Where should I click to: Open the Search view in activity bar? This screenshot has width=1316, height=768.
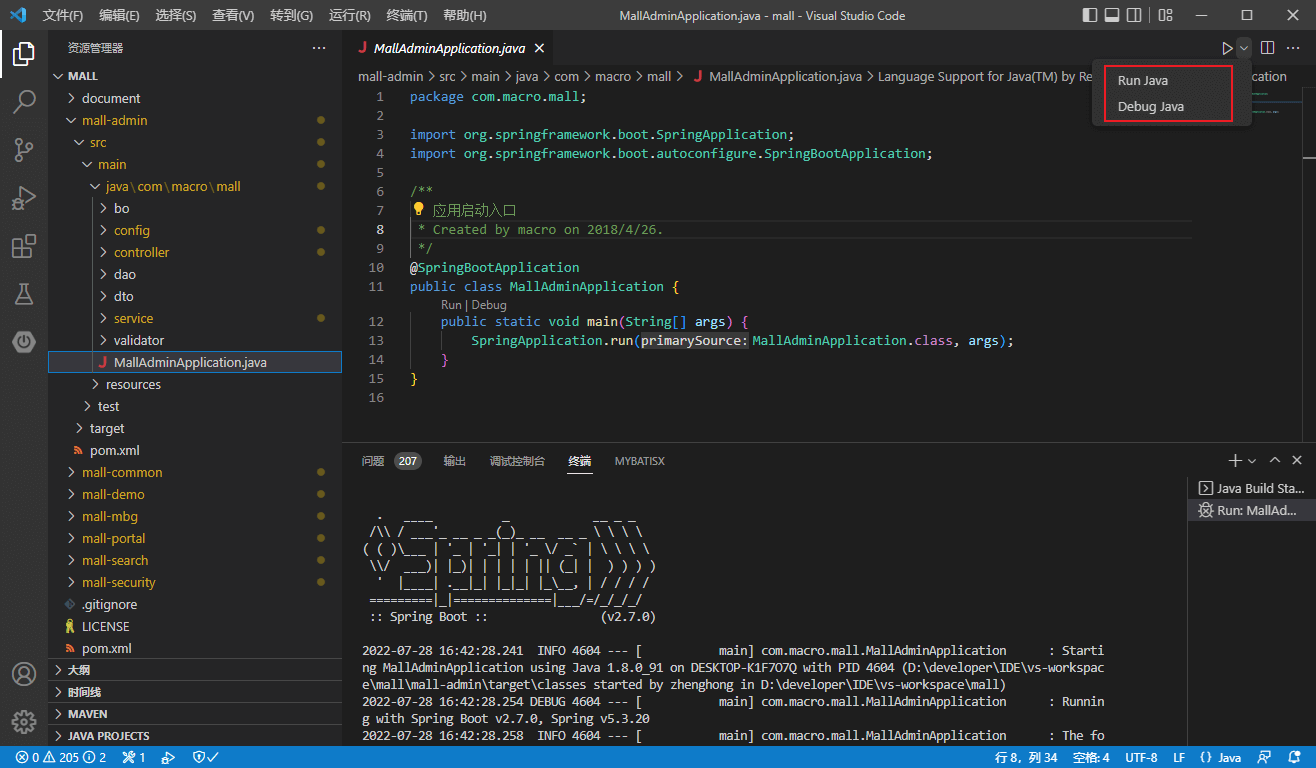pyautogui.click(x=24, y=101)
